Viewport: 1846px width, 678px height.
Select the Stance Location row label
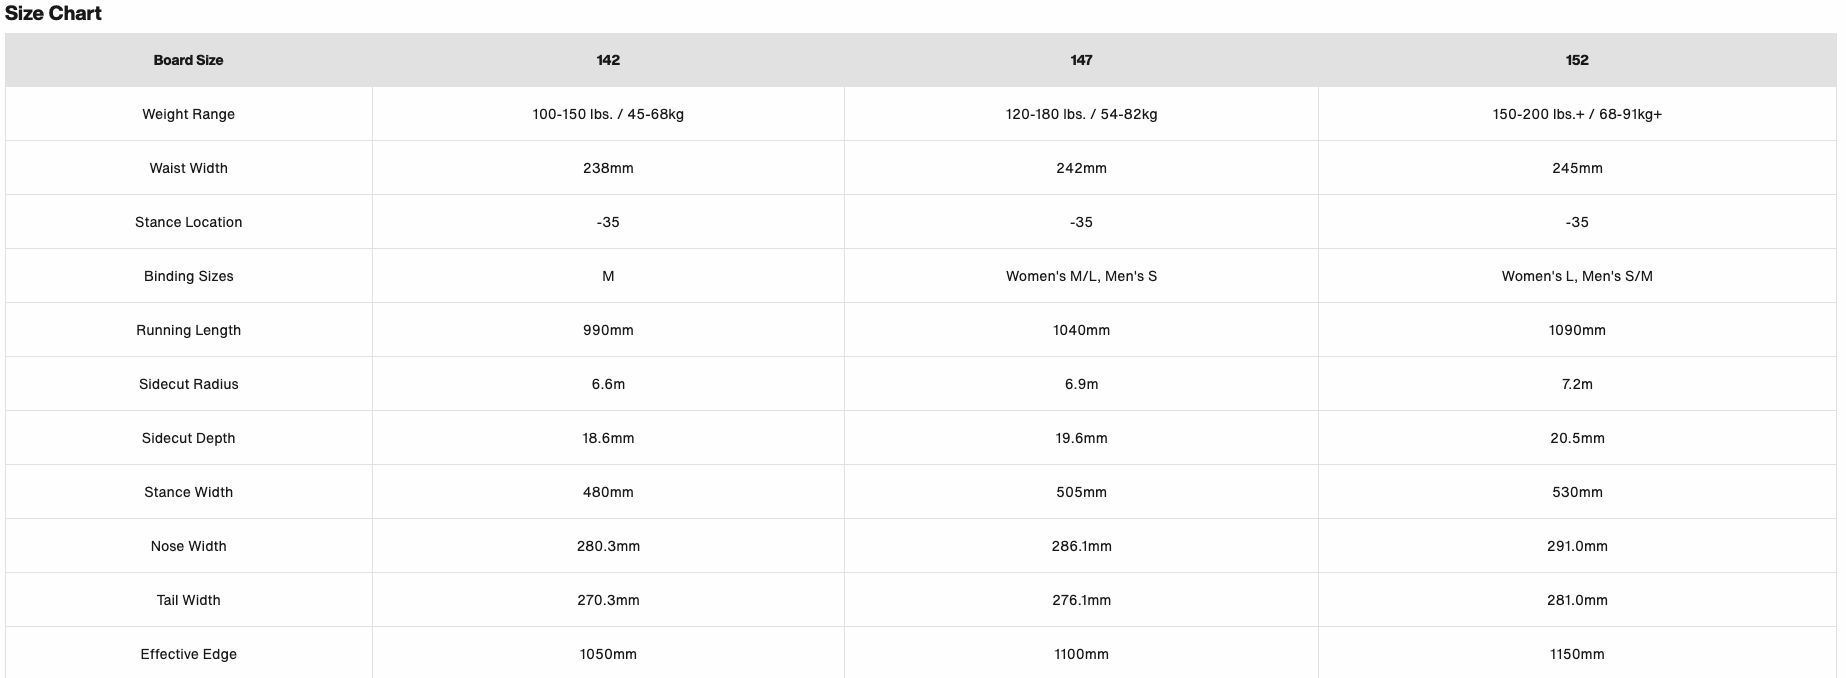point(188,222)
